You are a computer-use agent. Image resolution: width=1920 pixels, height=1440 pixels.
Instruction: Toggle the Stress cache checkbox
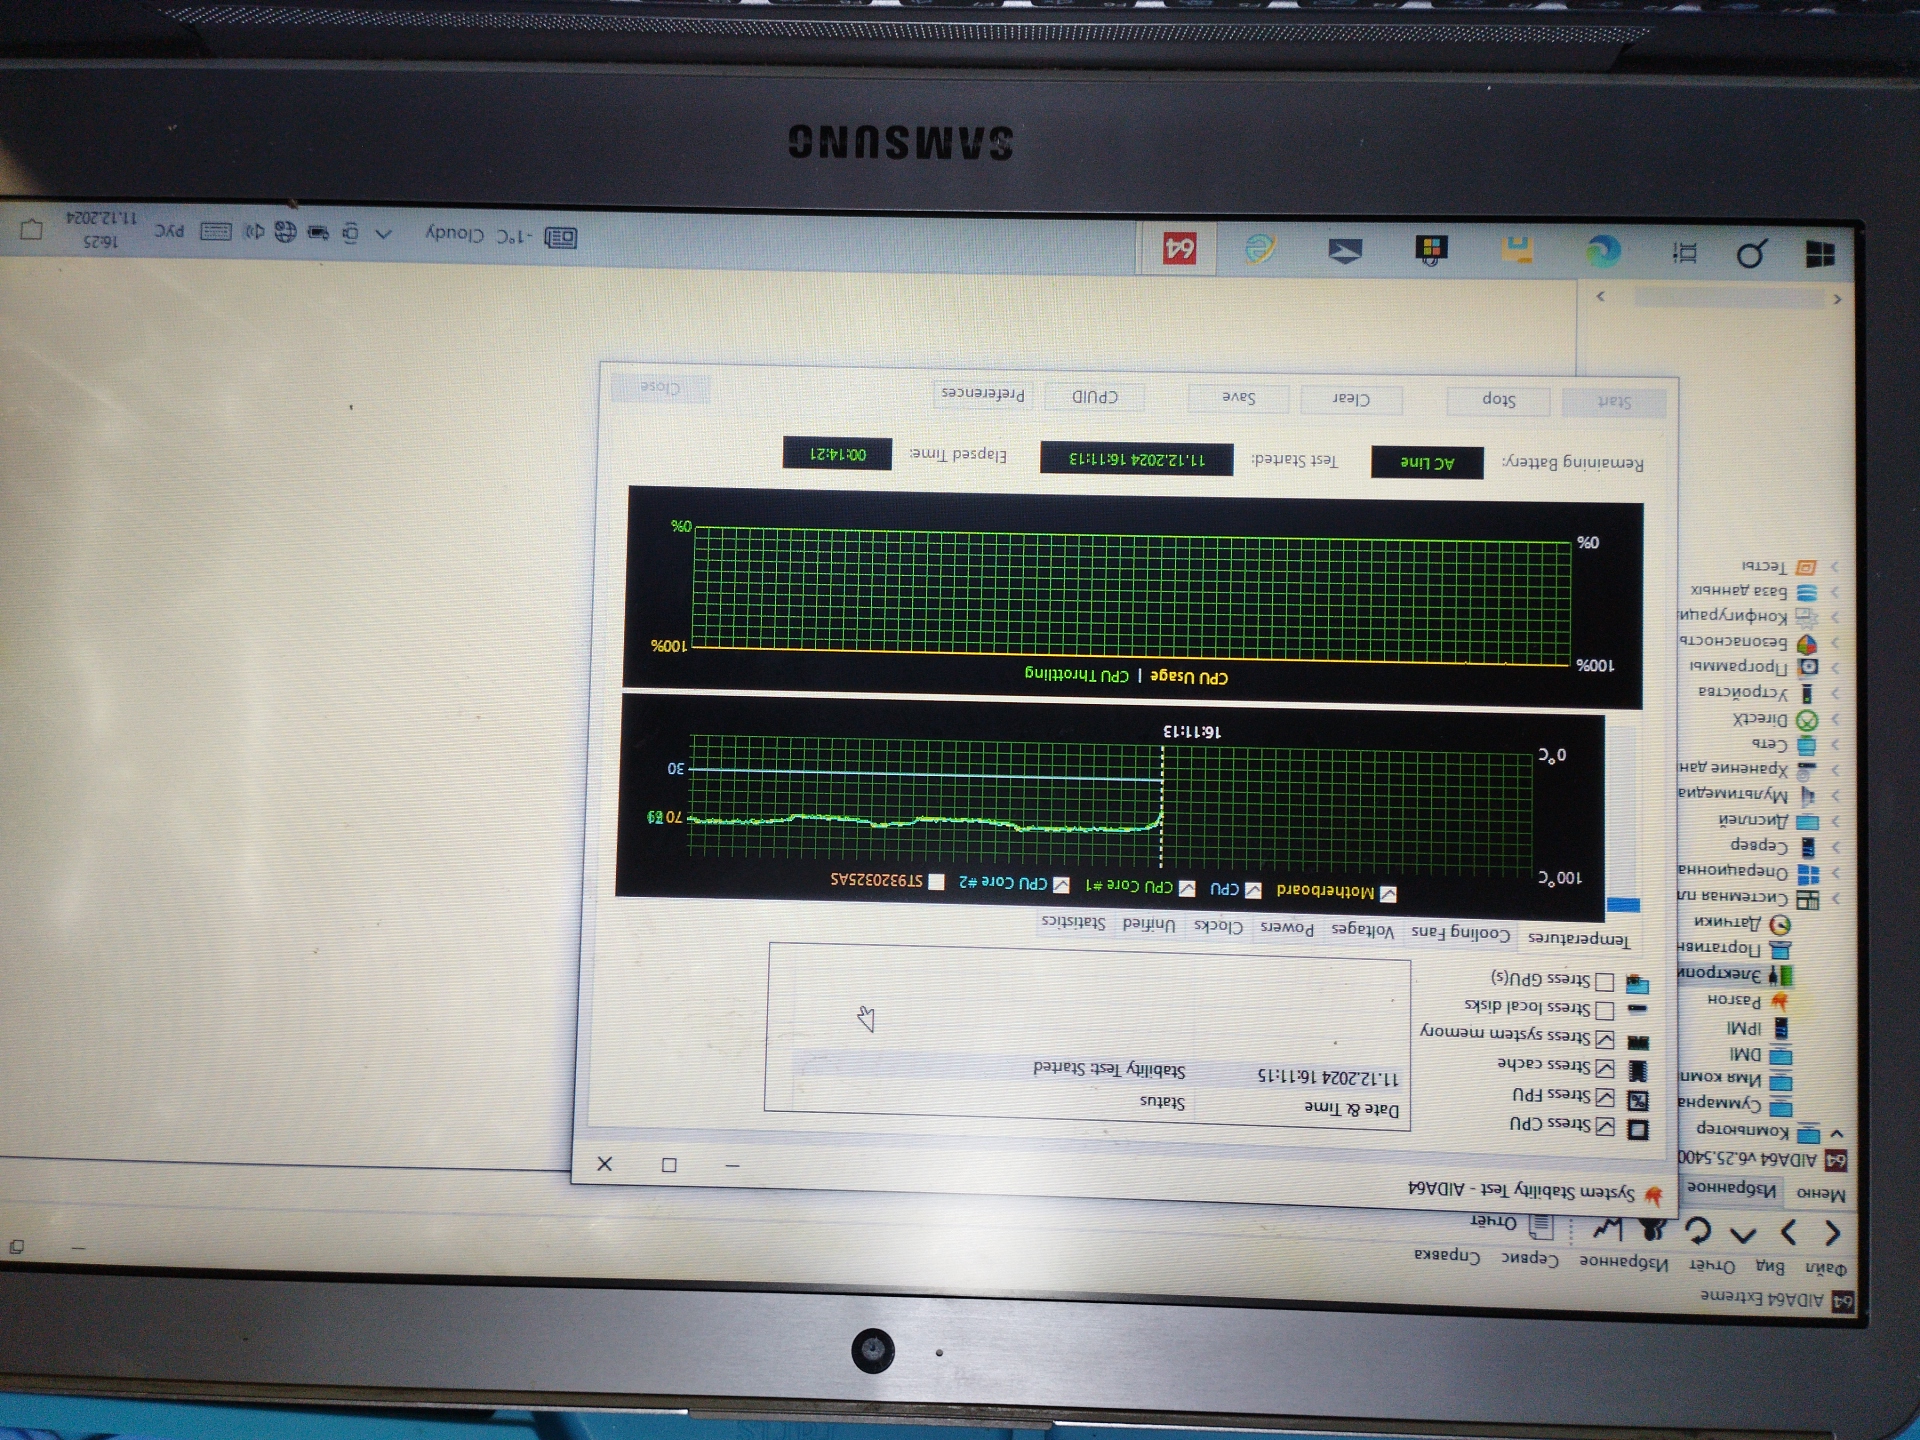(1605, 1068)
